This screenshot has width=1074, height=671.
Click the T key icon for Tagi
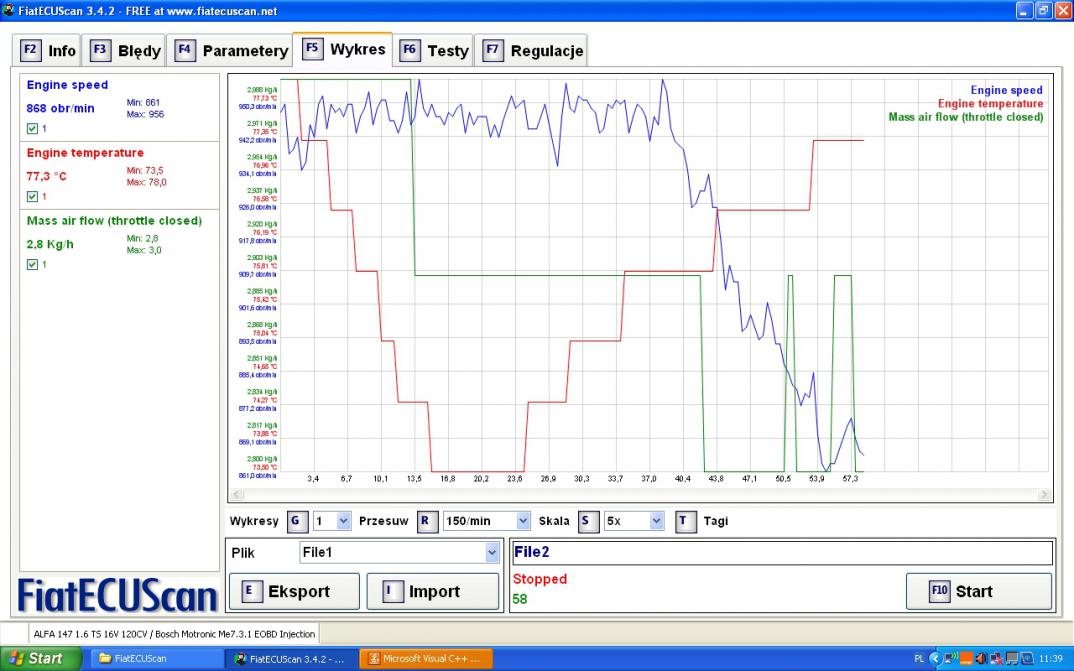[x=685, y=521]
